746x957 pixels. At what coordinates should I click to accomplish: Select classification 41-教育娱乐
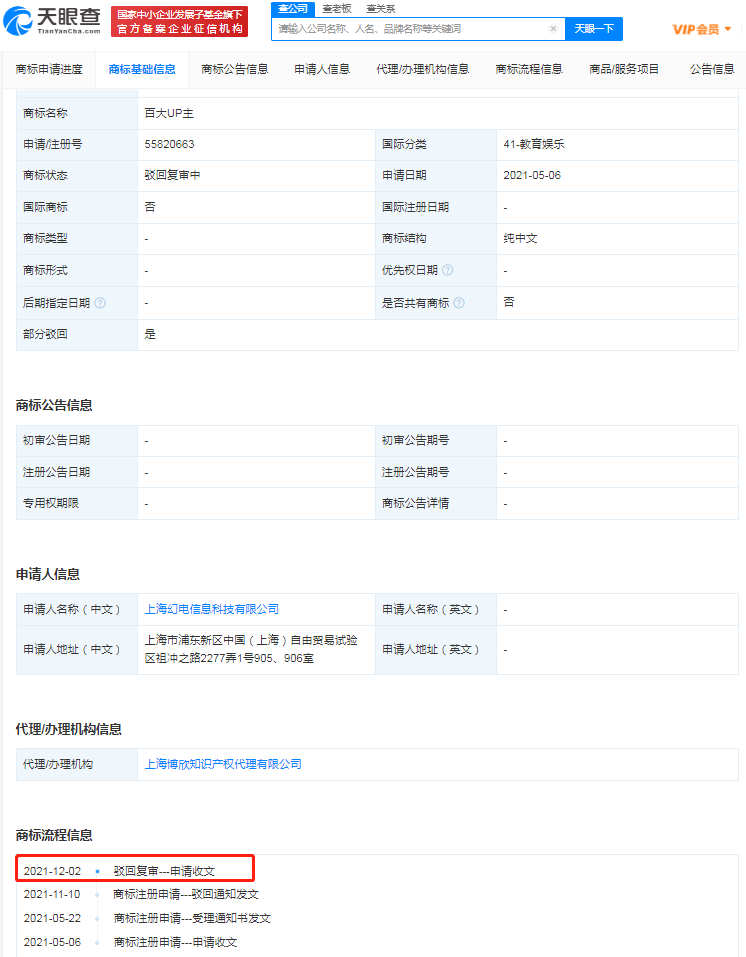click(534, 145)
